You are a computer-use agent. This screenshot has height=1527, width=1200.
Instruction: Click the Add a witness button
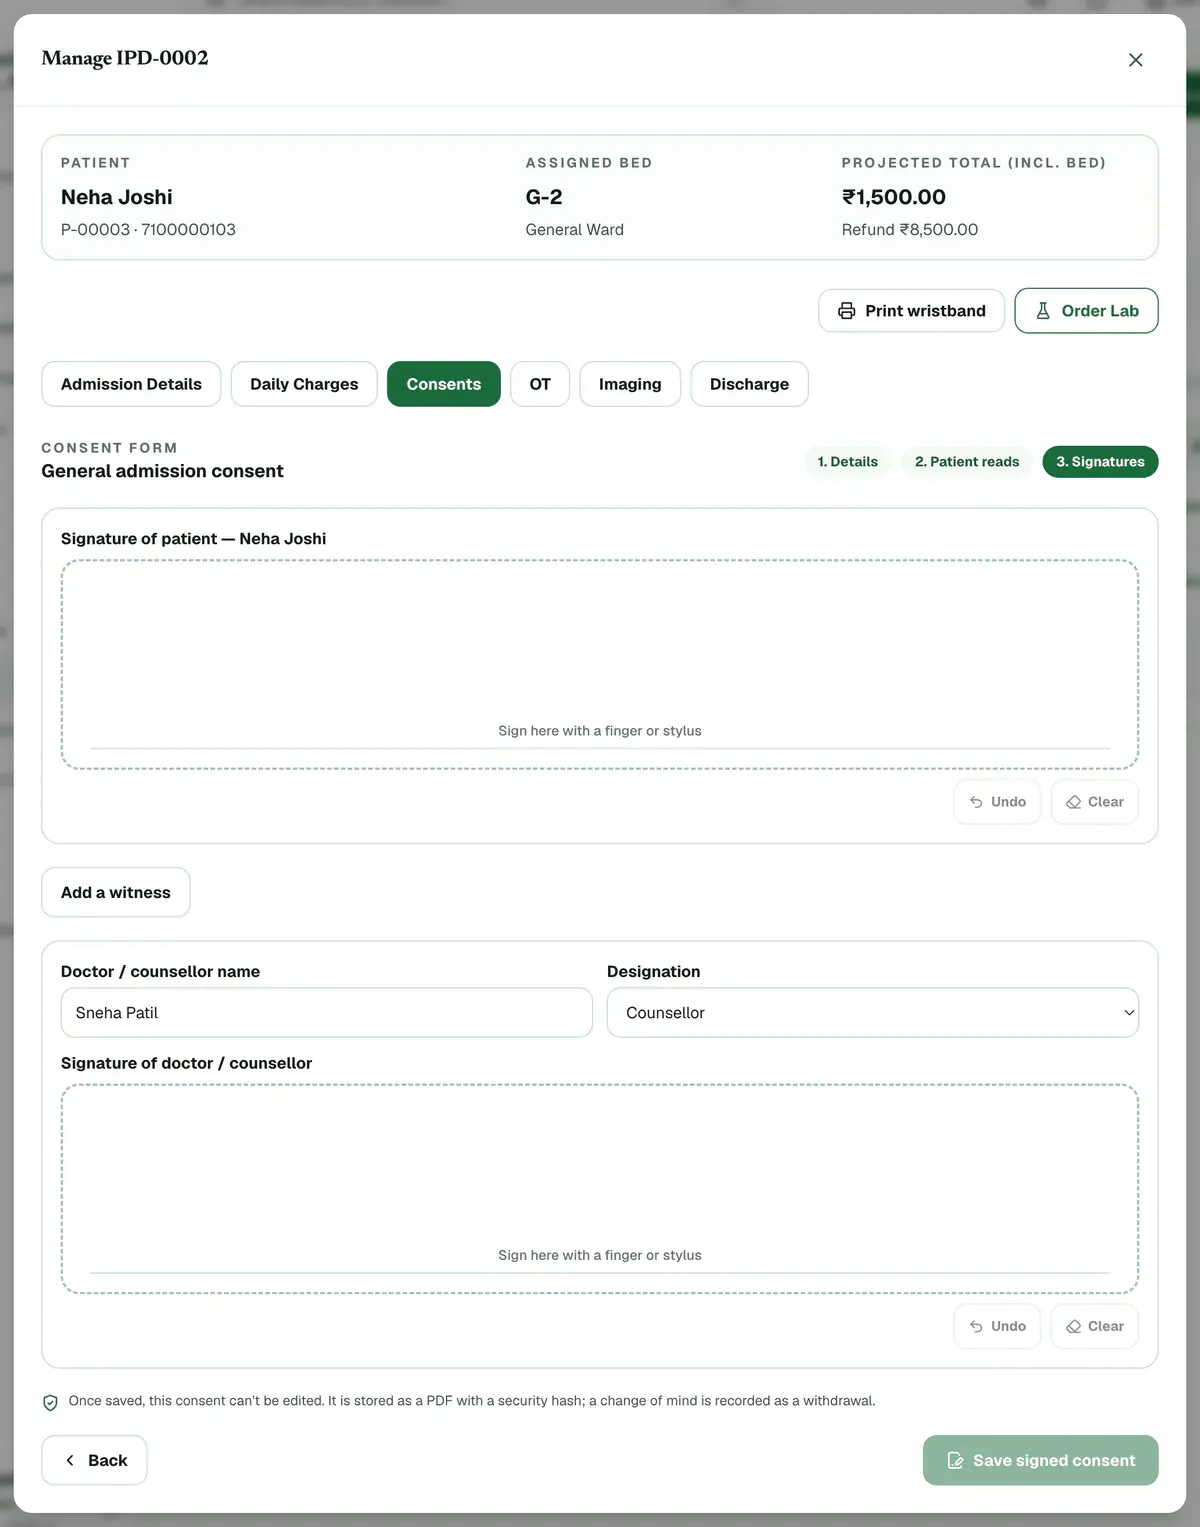(x=116, y=892)
